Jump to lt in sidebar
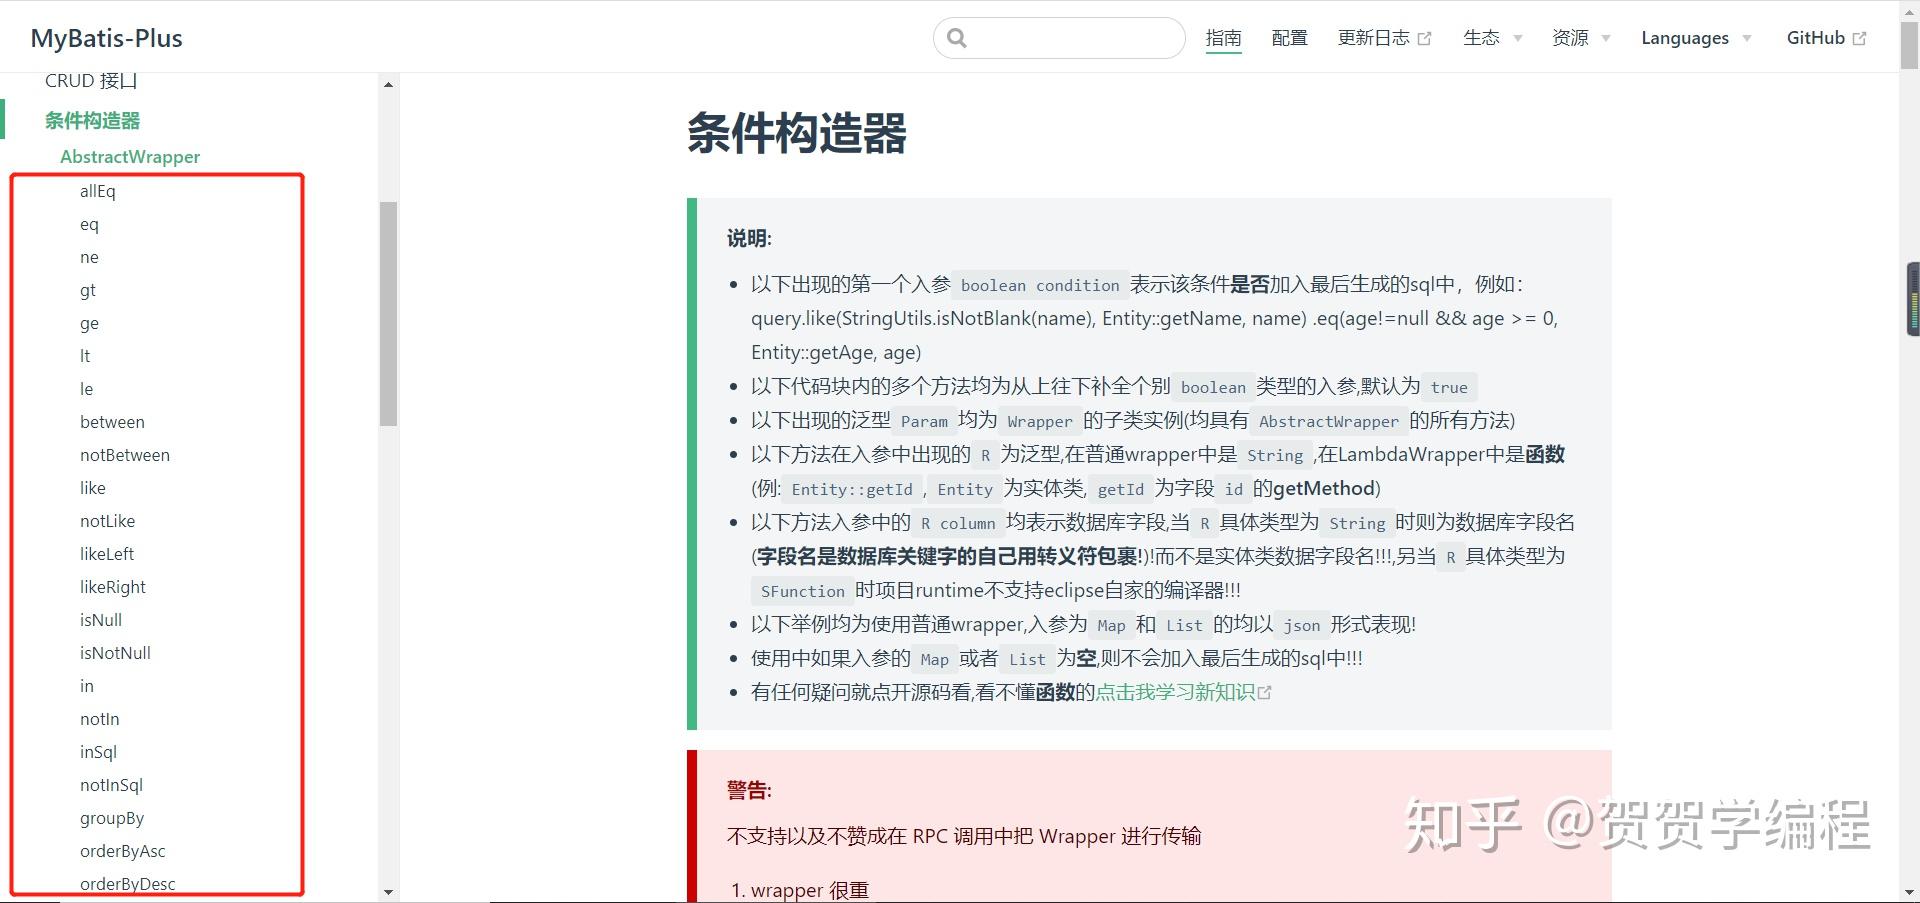This screenshot has width=1920, height=903. pos(85,356)
